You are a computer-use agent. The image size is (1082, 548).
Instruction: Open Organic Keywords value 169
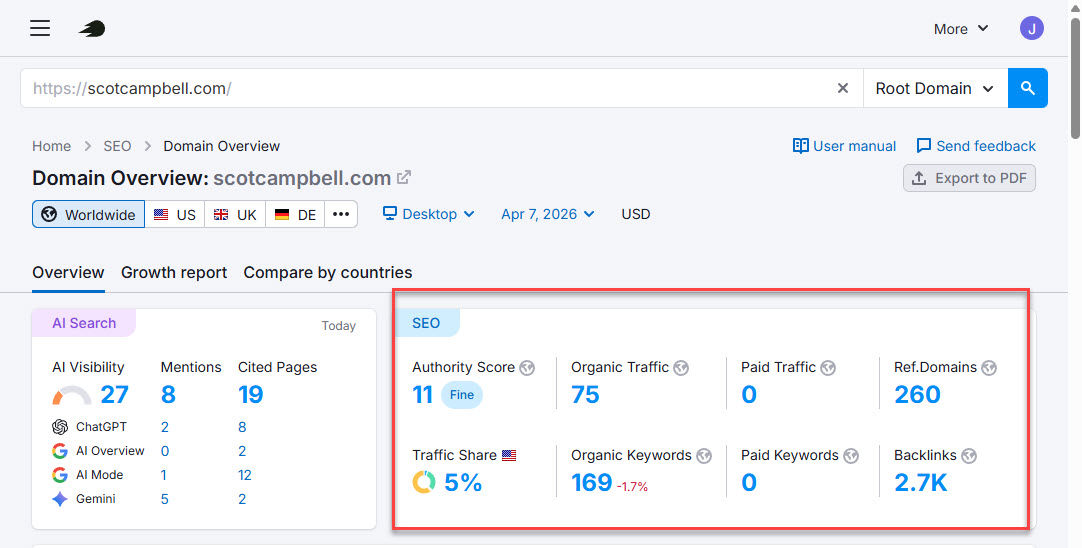point(591,482)
